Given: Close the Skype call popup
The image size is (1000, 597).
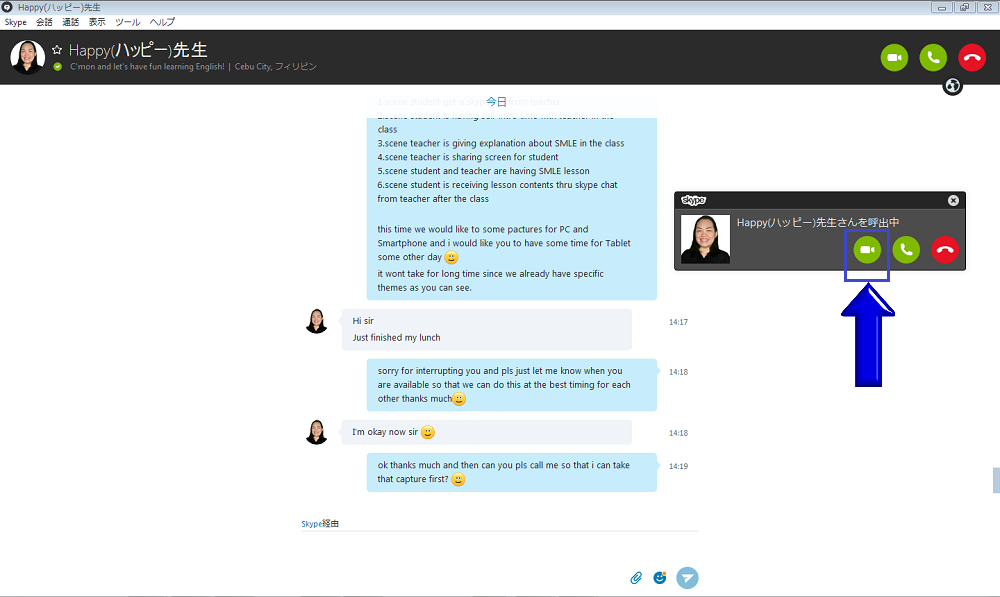Looking at the screenshot, I should tap(953, 200).
